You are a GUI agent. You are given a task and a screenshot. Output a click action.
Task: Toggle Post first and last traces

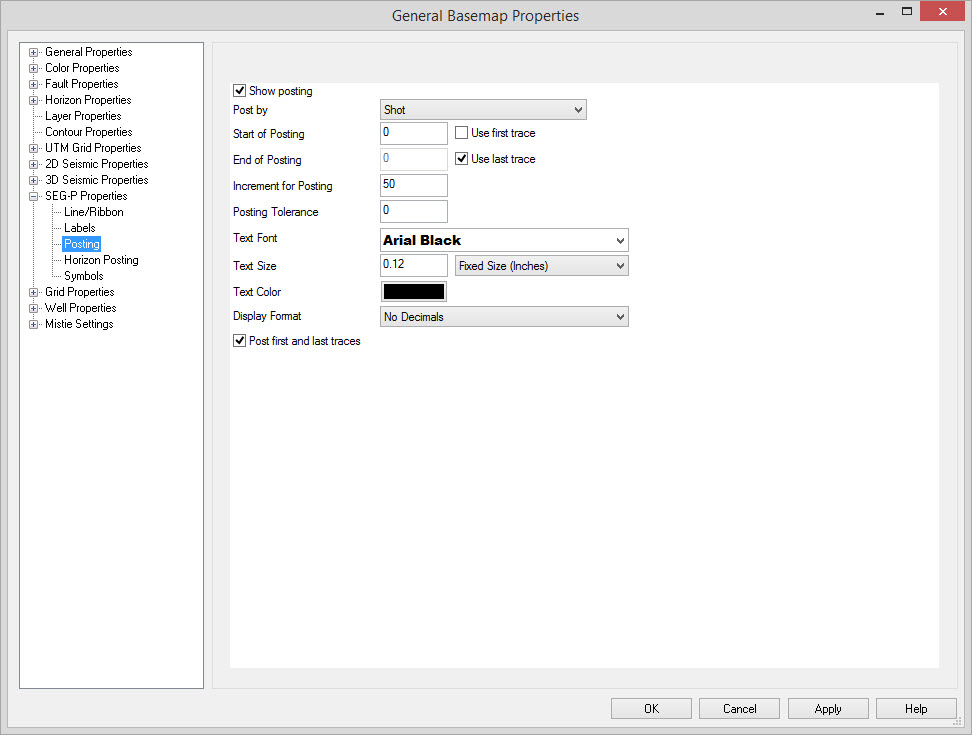240,341
